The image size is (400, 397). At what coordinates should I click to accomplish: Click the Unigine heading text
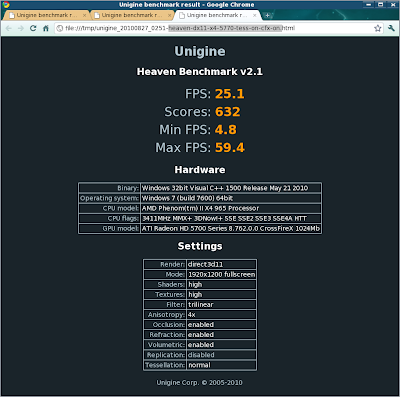pos(200,51)
